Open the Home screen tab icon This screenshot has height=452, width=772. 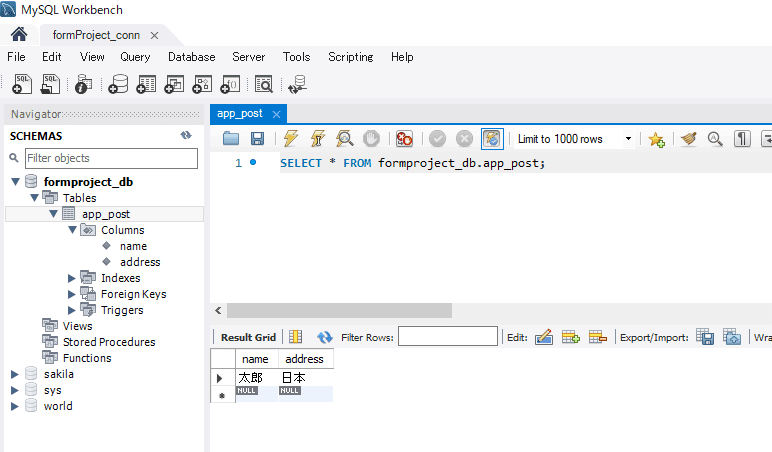click(x=19, y=34)
